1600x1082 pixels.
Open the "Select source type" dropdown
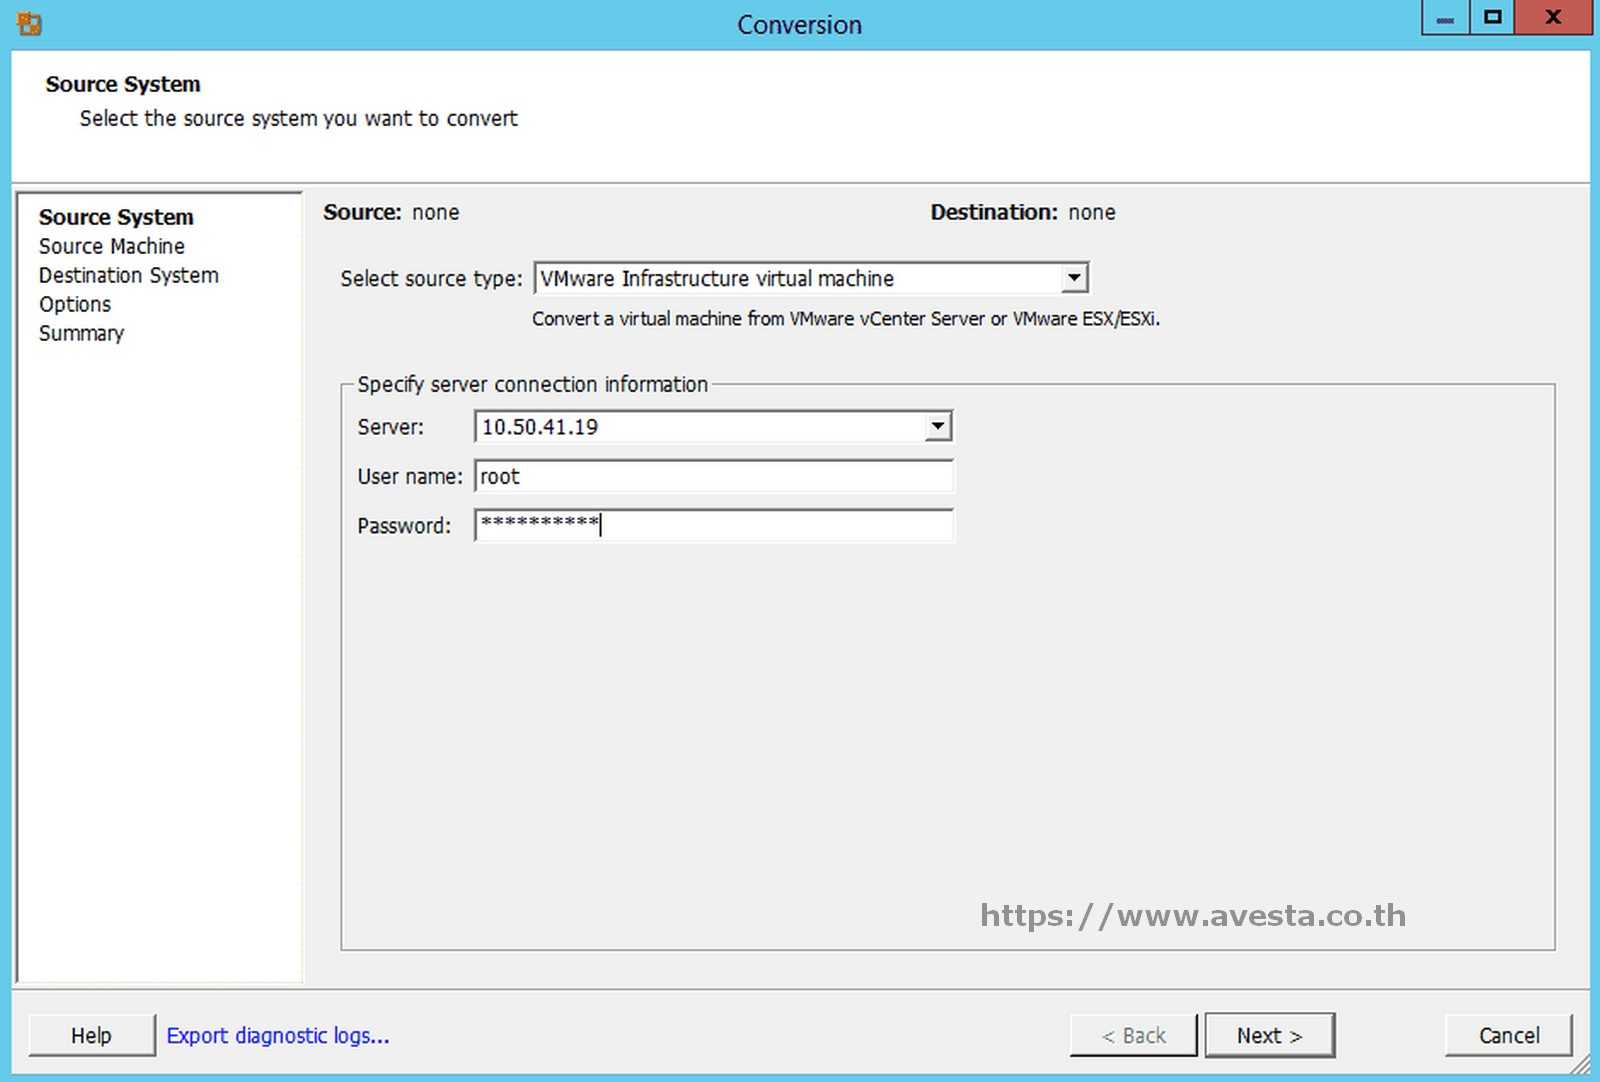click(x=1073, y=278)
